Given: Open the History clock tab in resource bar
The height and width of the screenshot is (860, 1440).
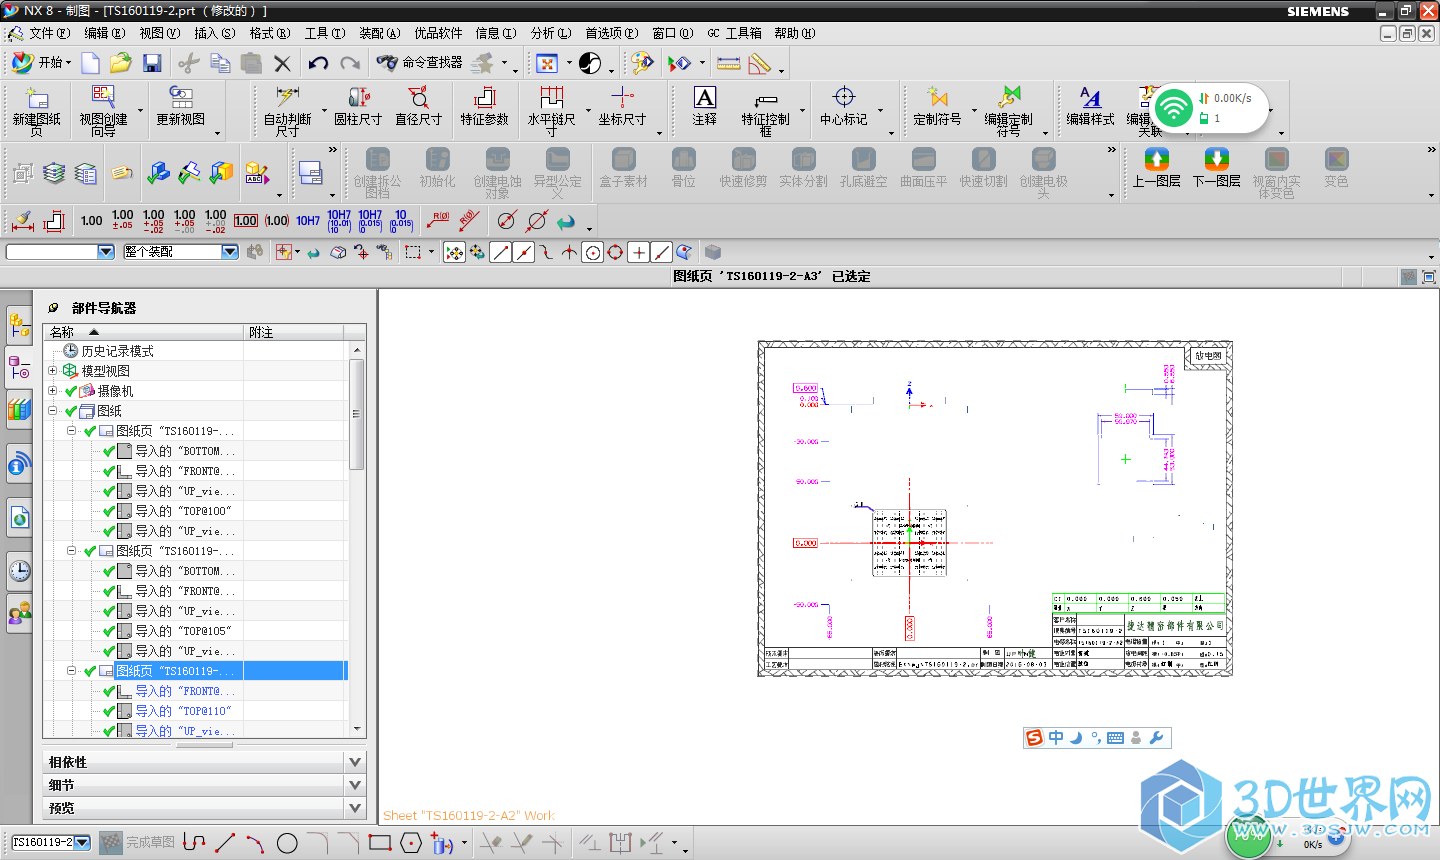Looking at the screenshot, I should (19, 571).
